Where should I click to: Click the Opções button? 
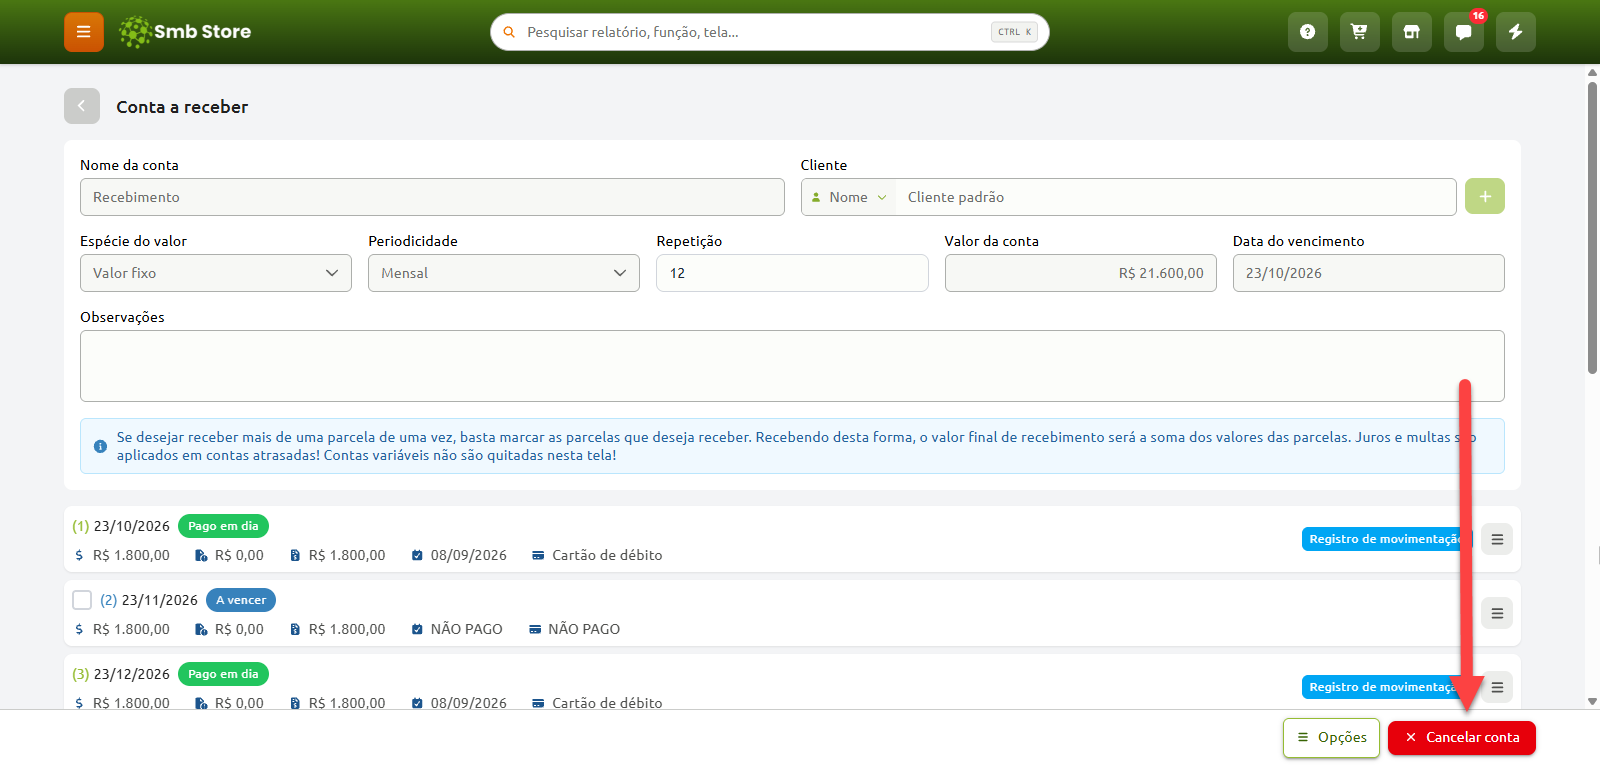(x=1331, y=738)
